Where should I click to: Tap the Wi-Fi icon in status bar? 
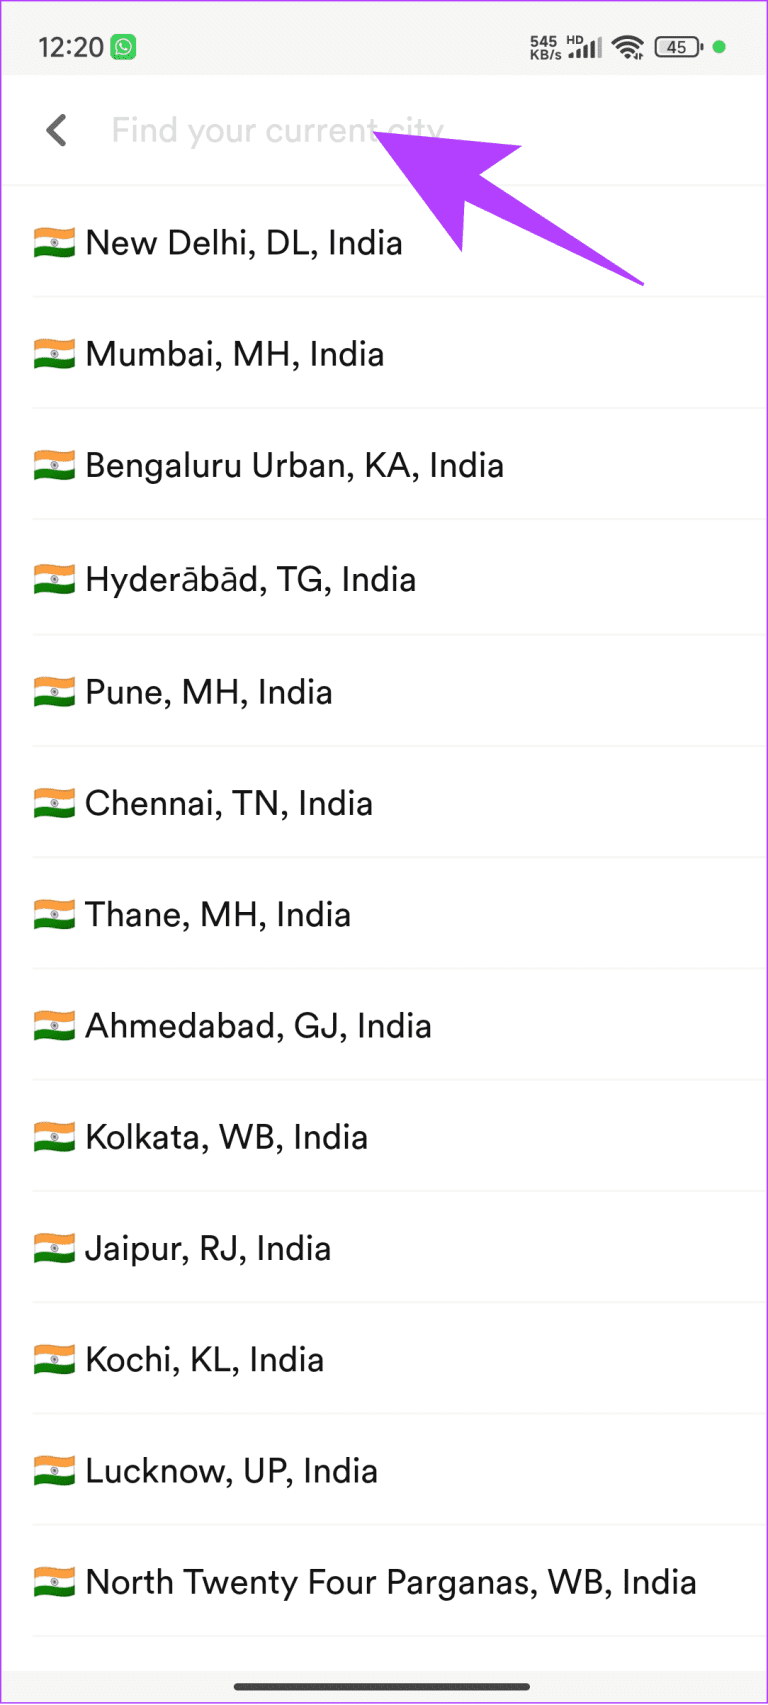[x=628, y=47]
